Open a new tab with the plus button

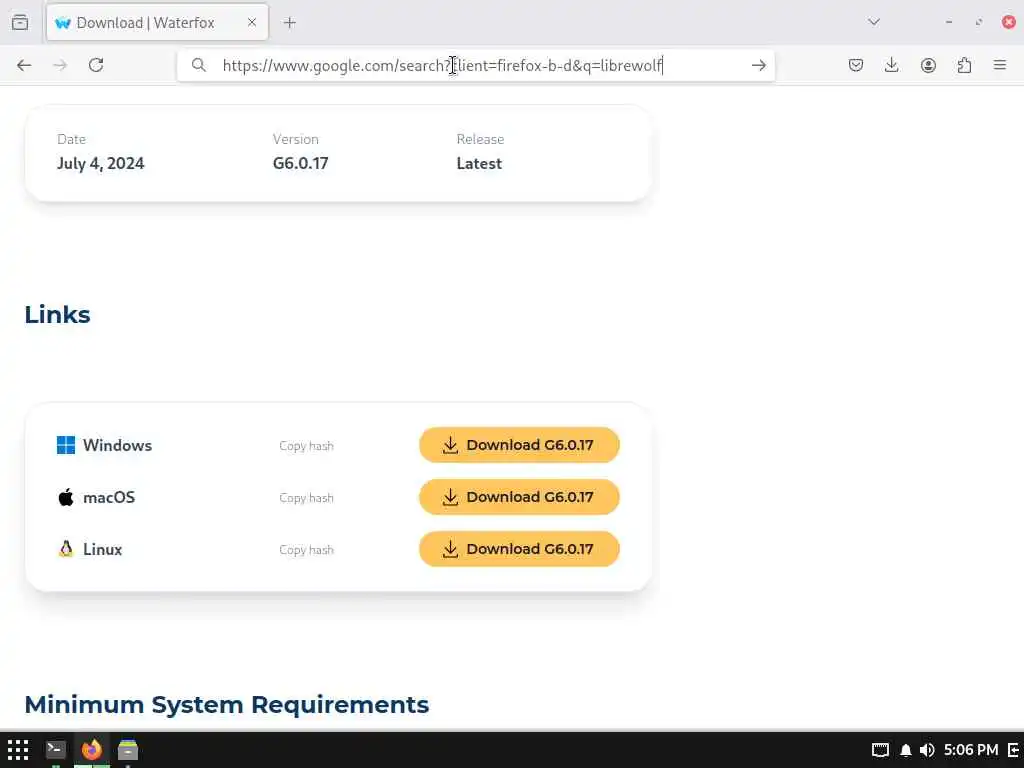pos(289,23)
